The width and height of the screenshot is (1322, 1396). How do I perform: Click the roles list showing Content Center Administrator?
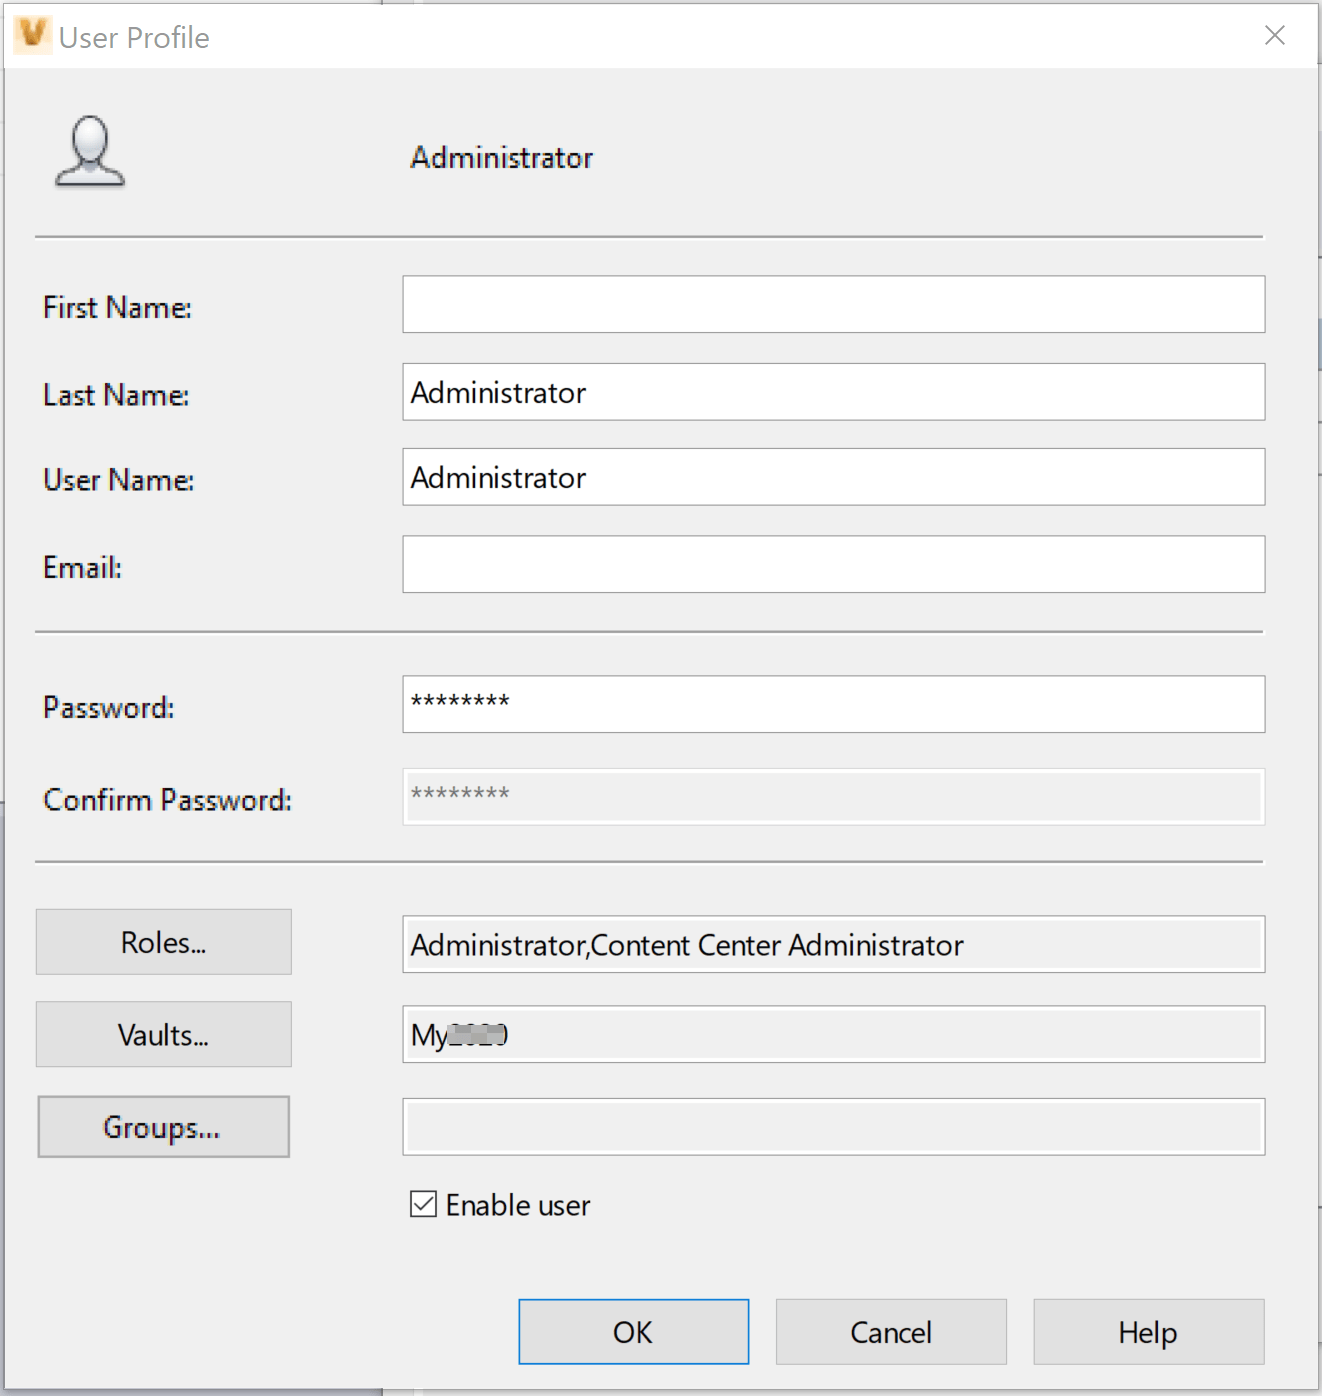834,945
